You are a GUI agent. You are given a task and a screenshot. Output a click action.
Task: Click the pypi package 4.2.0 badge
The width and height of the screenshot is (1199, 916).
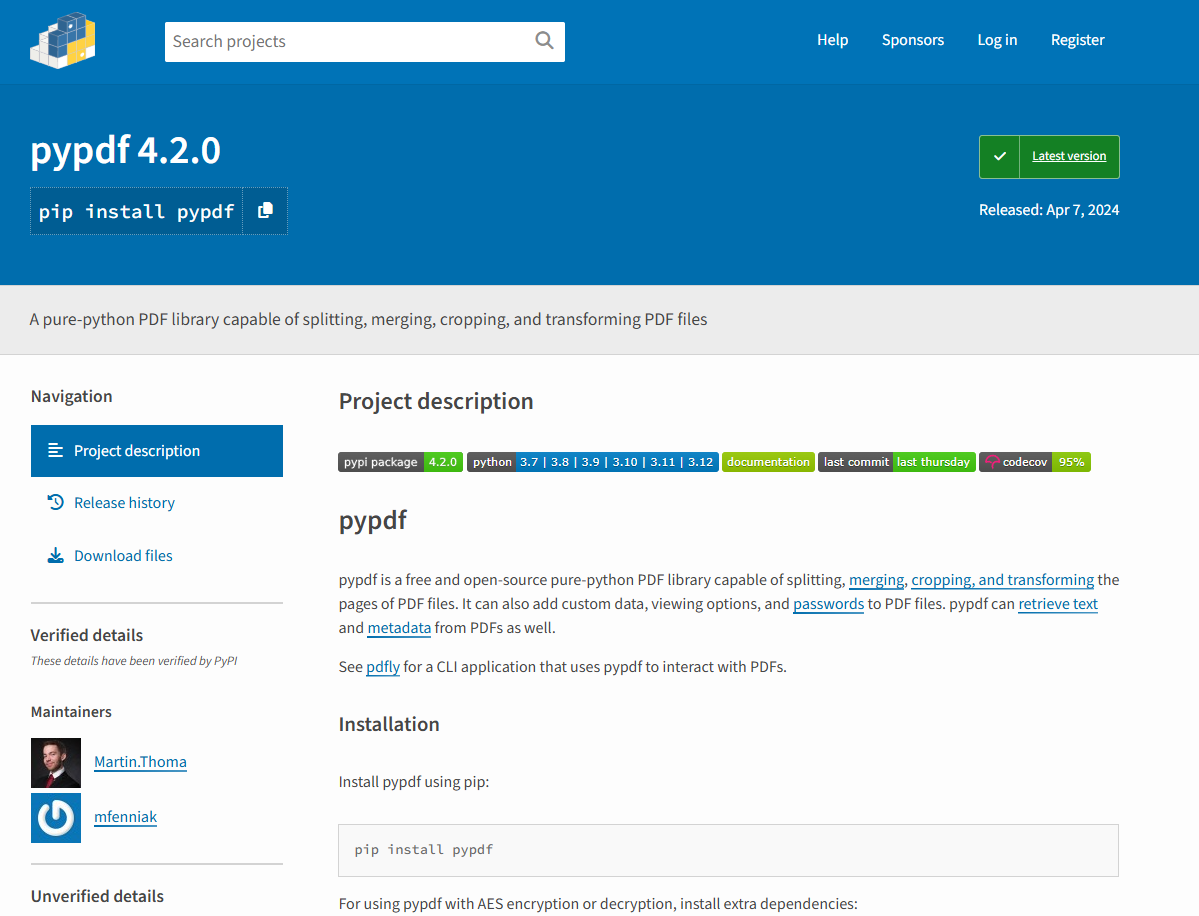(x=401, y=462)
